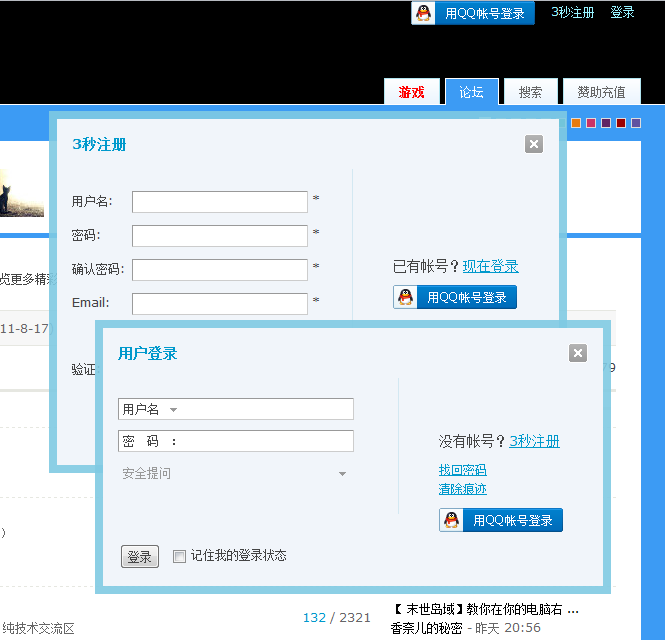Select the pink theme color swatch
Image resolution: width=665 pixels, height=640 pixels.
tap(591, 123)
